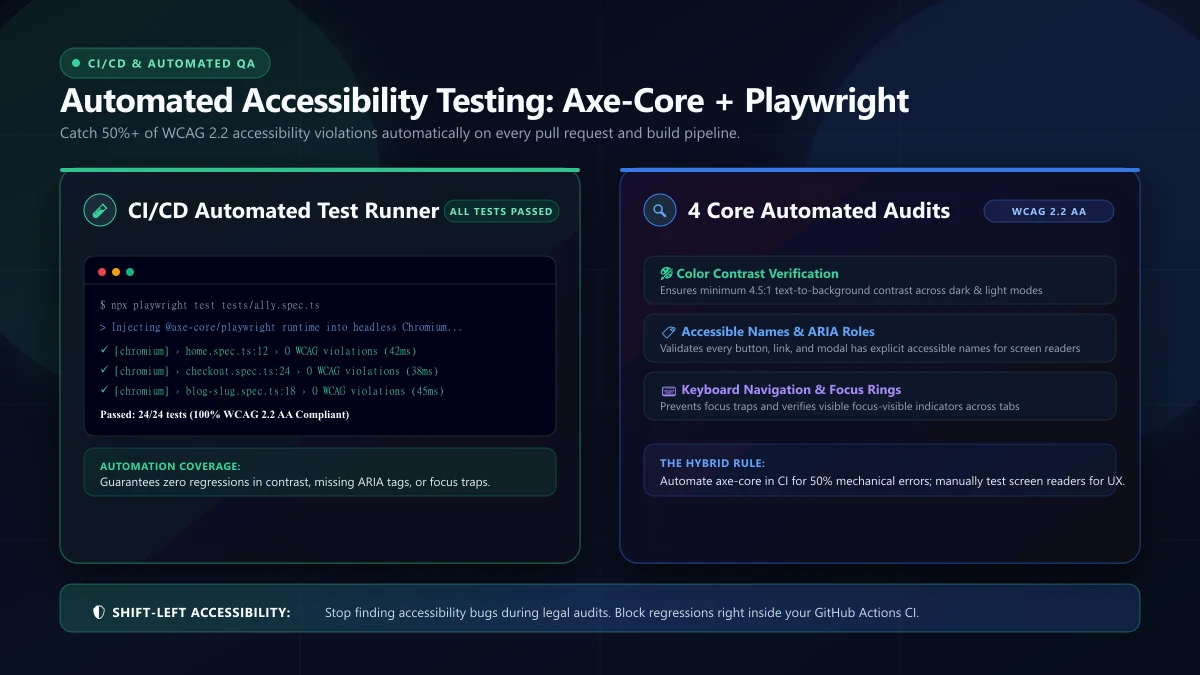Click the palette icon next to Color Contrast Verification
Viewport: 1200px width, 675px height.
click(x=666, y=273)
